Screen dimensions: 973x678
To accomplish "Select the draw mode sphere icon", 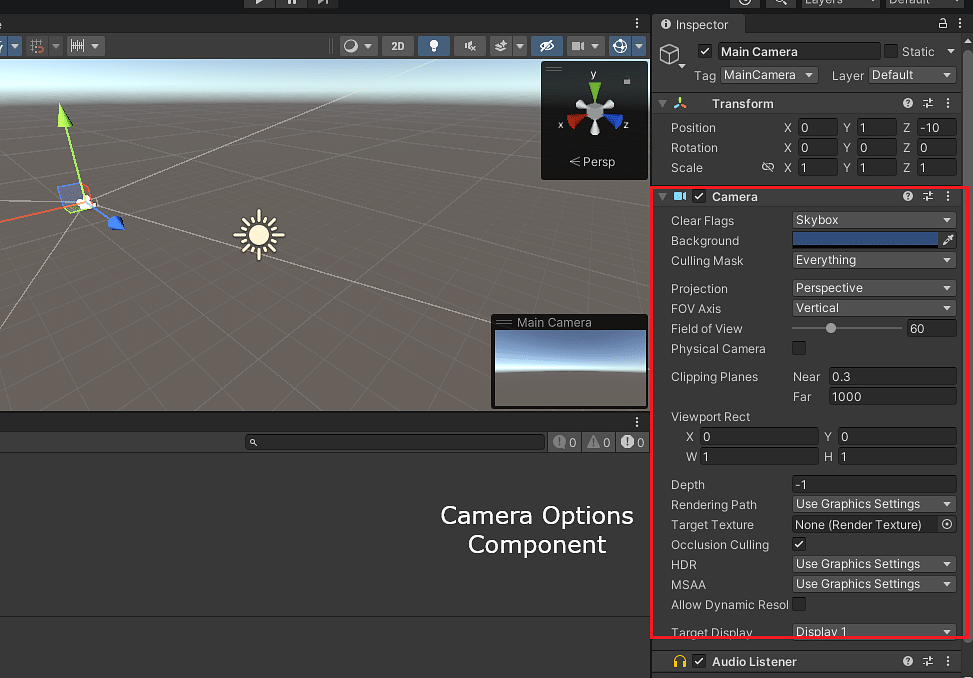I will coord(351,46).
